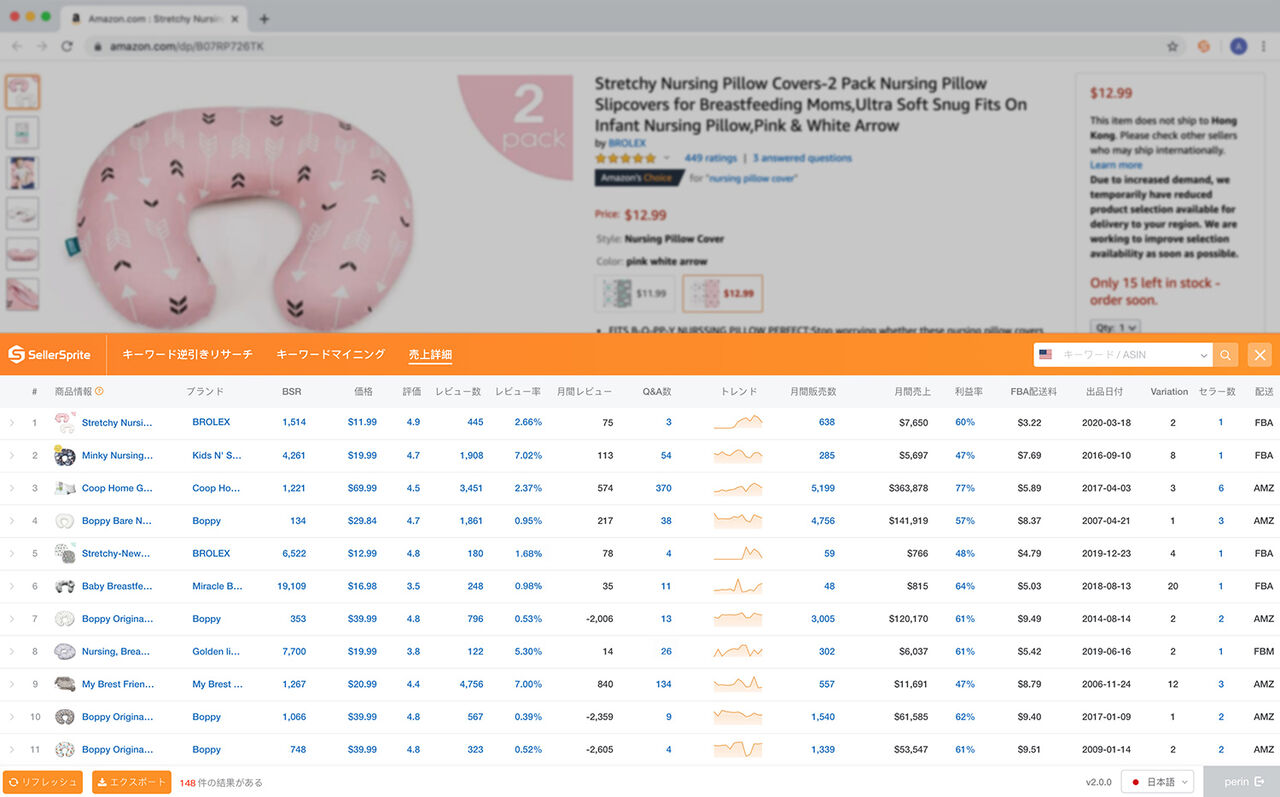Screen dimensions: 1280x797
Task: Select the 売上詳細 tab
Action: coord(430,354)
